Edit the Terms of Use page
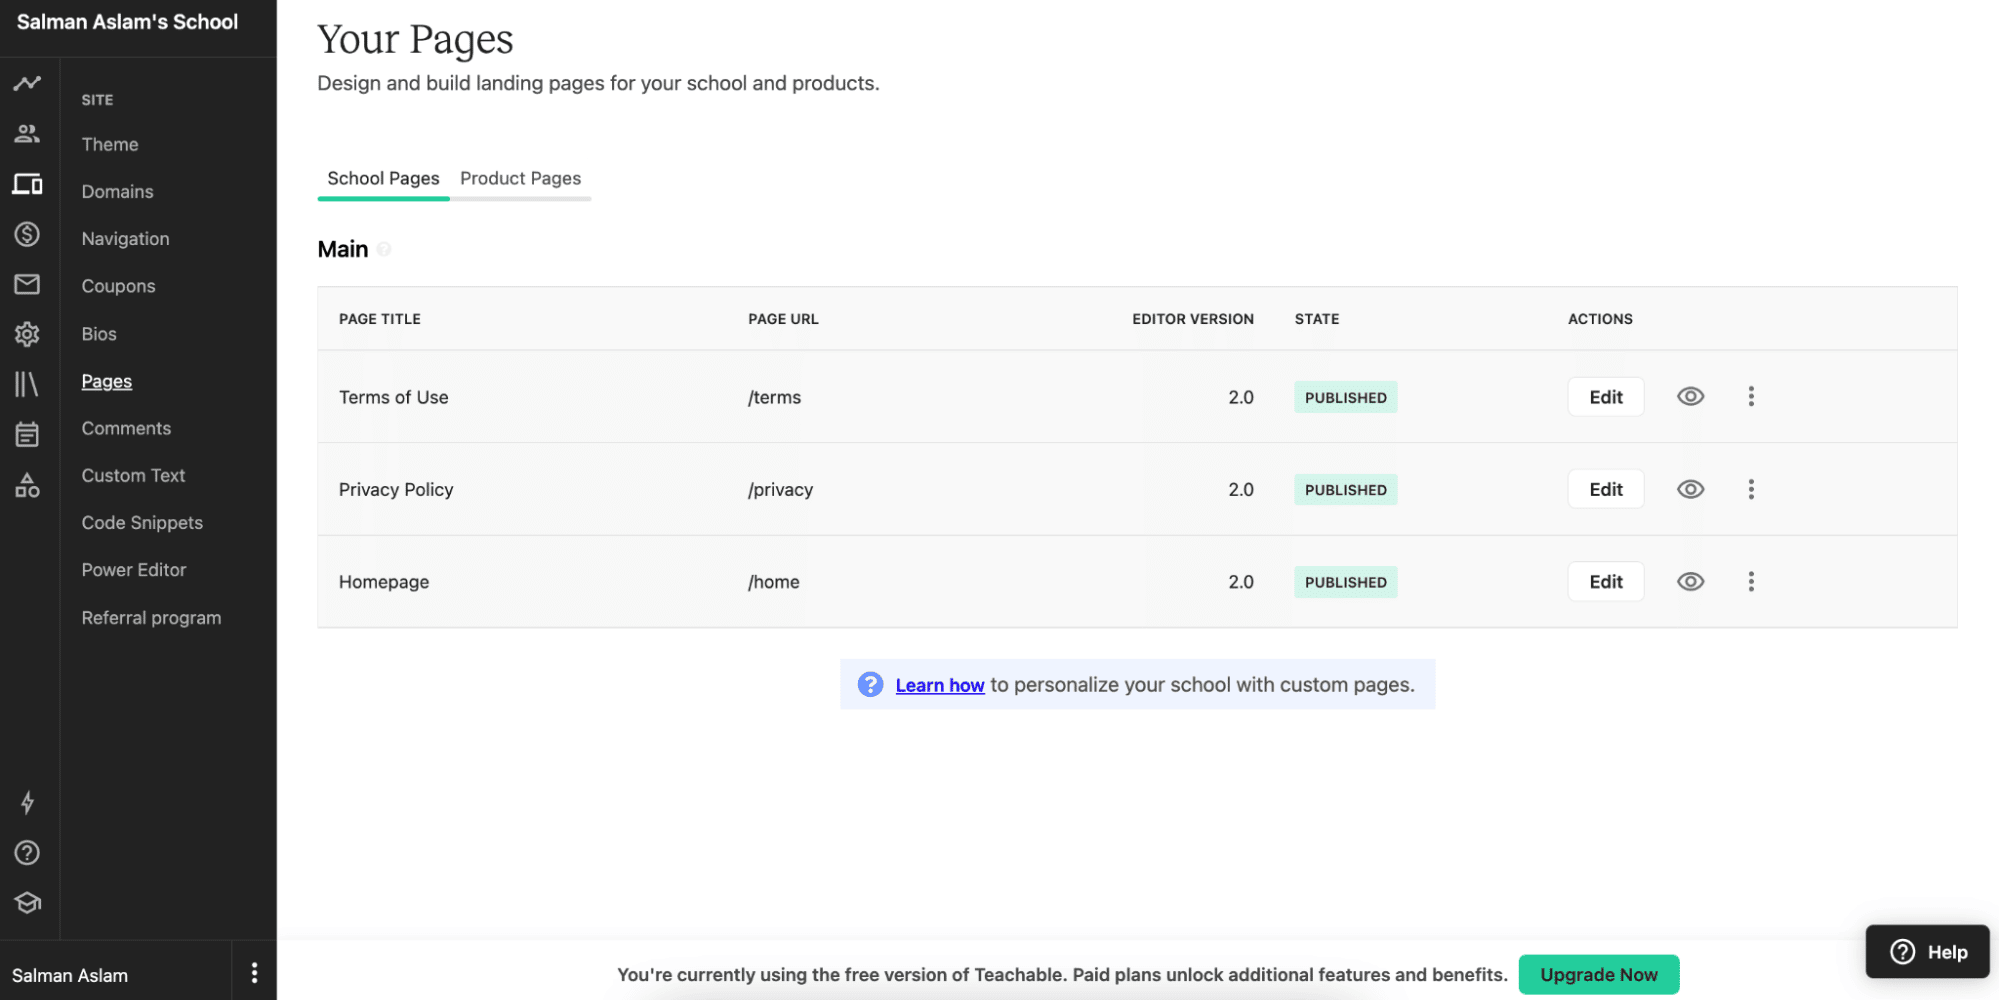The height and width of the screenshot is (1001, 1999). [1606, 397]
